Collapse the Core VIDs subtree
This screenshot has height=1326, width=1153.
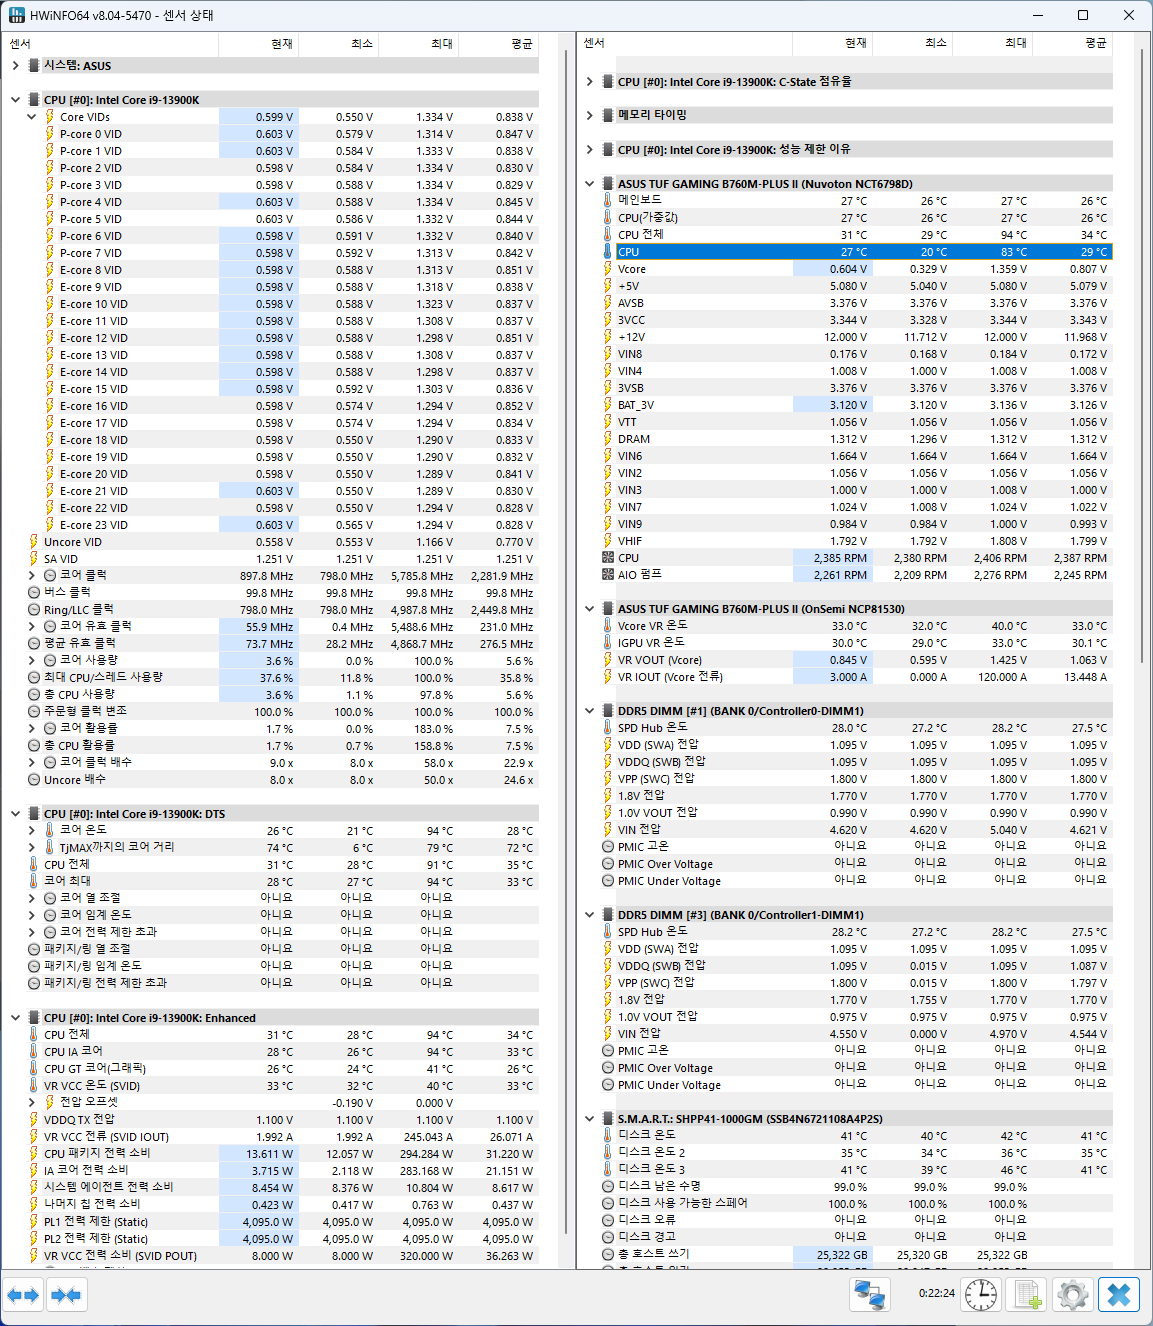(32, 117)
